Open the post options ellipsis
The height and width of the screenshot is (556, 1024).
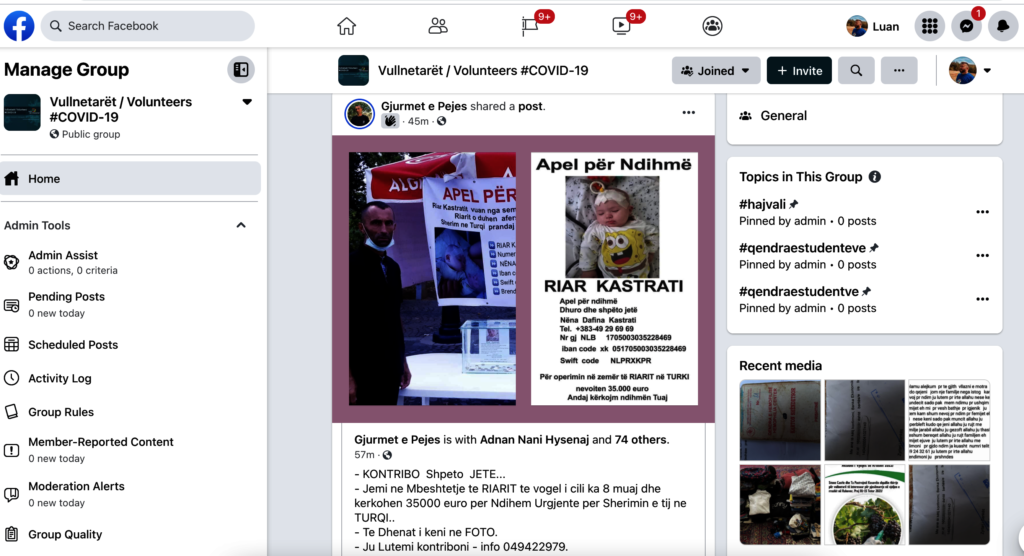pyautogui.click(x=688, y=112)
